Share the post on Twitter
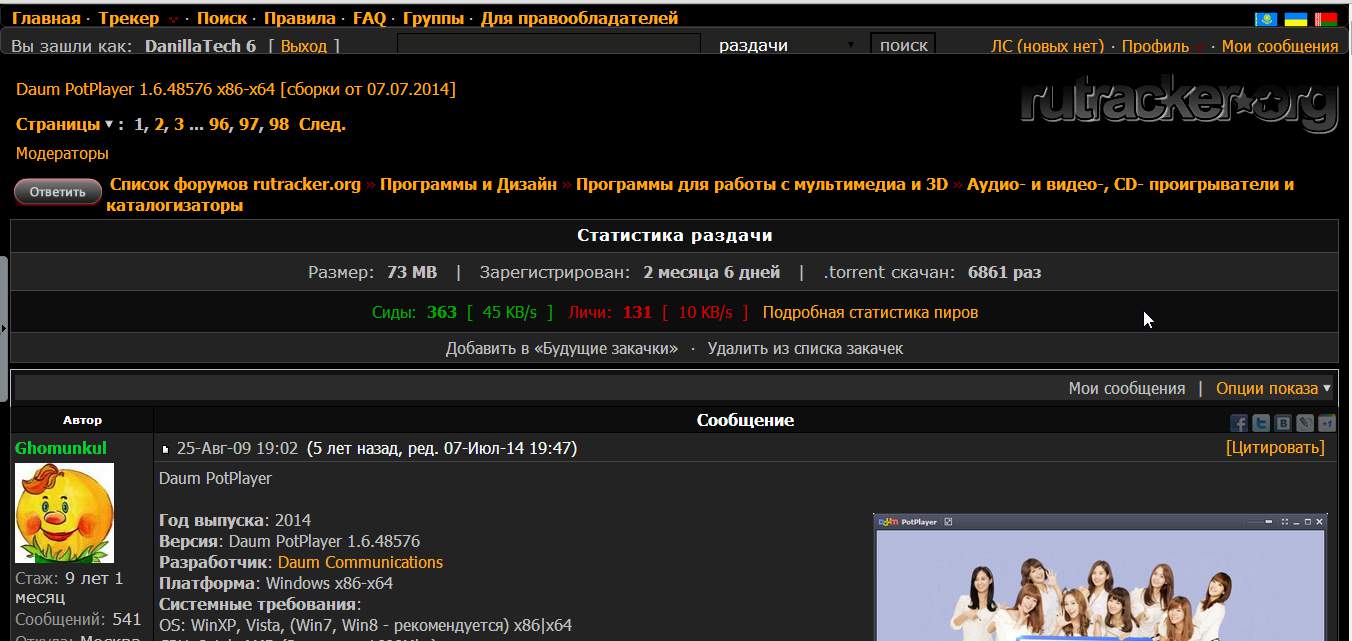Viewport: 1352px width, 641px height. (1261, 423)
